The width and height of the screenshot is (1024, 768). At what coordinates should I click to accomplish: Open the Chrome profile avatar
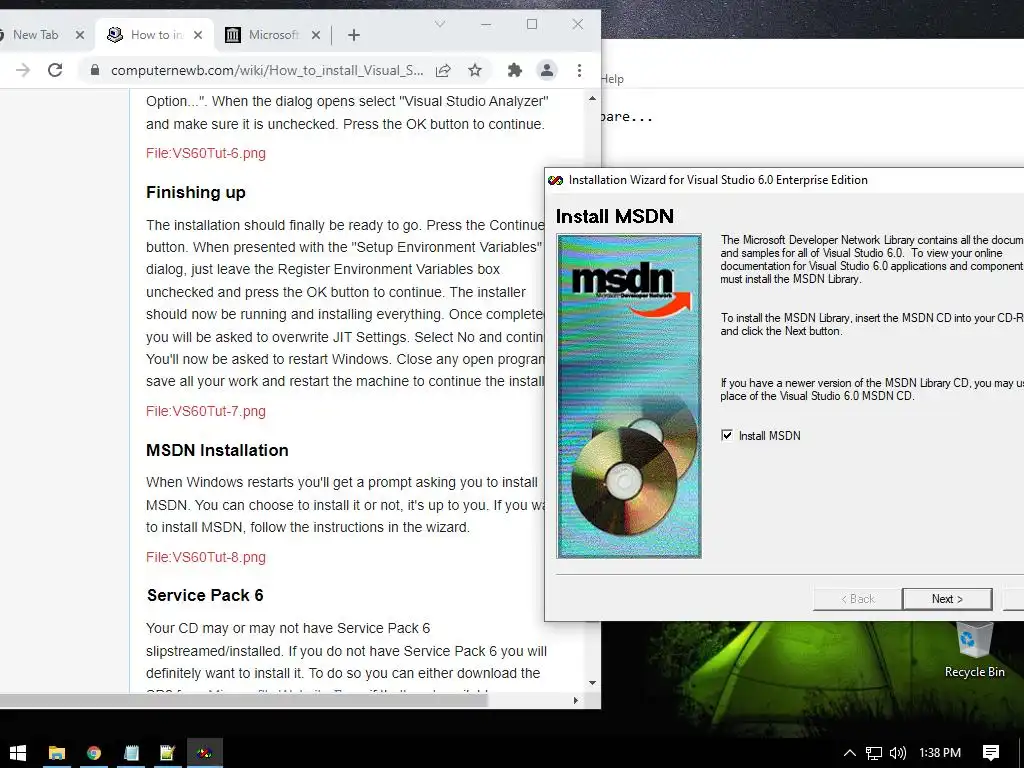[x=547, y=70]
